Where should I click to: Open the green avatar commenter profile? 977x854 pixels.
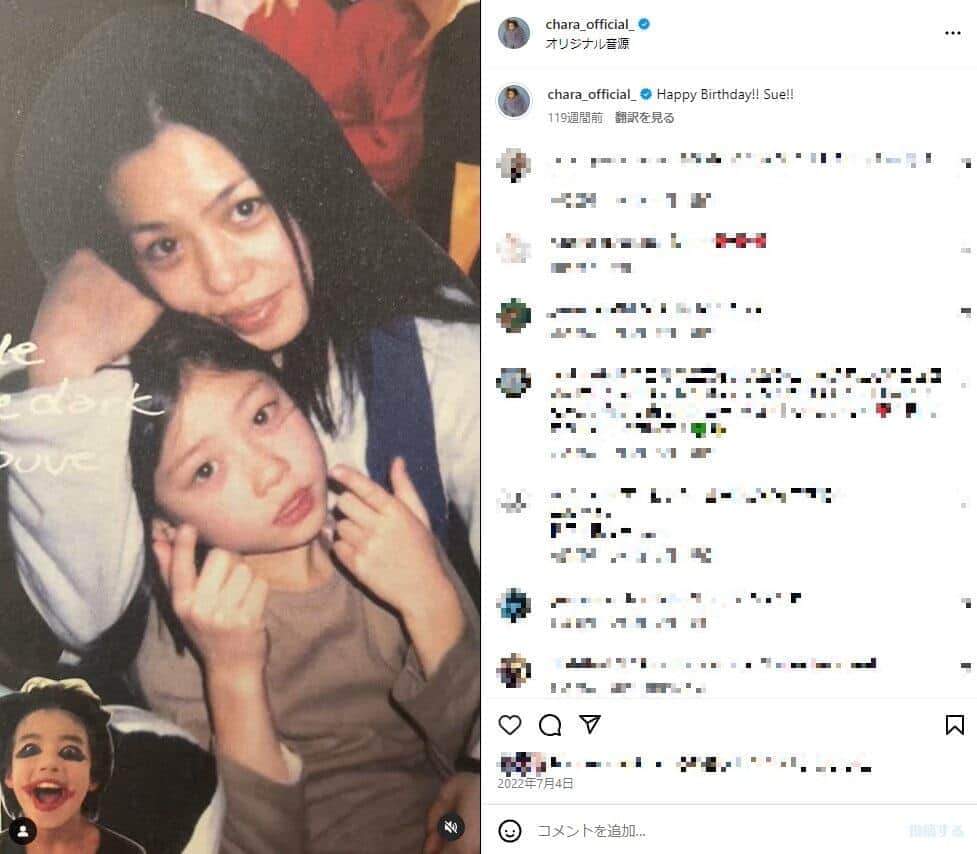(x=513, y=316)
